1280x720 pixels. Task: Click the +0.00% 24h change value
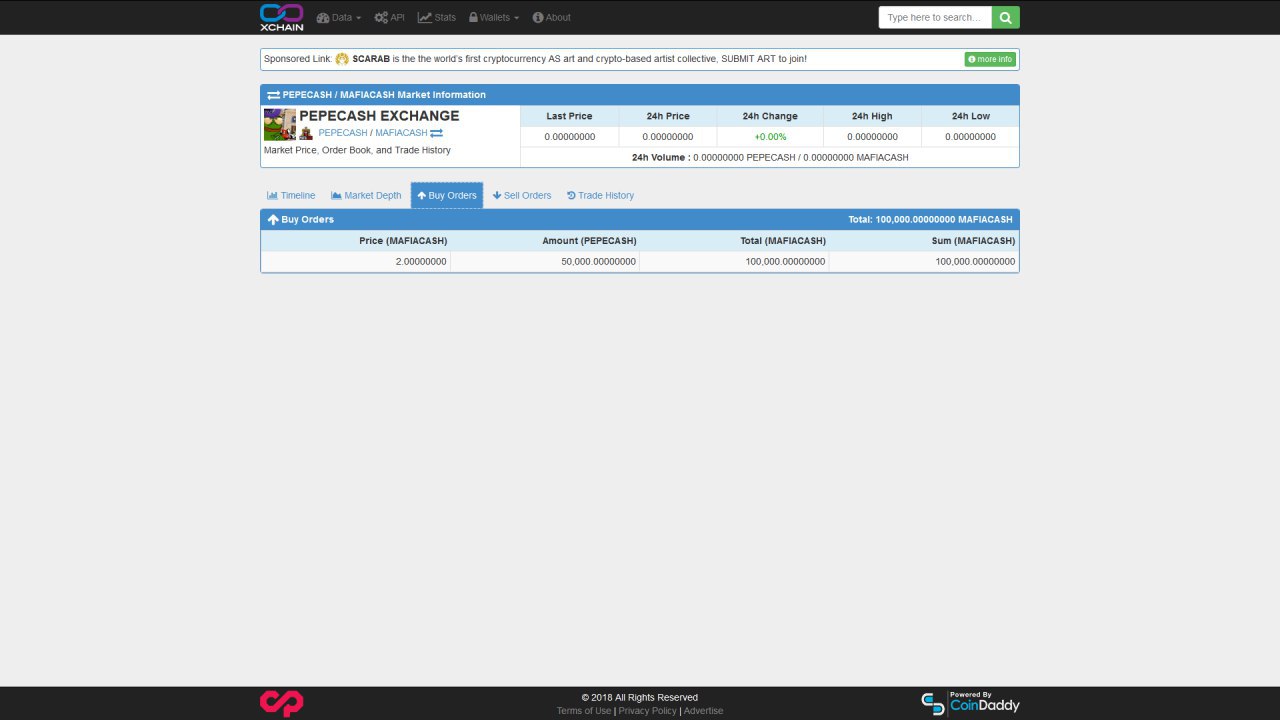pos(770,137)
